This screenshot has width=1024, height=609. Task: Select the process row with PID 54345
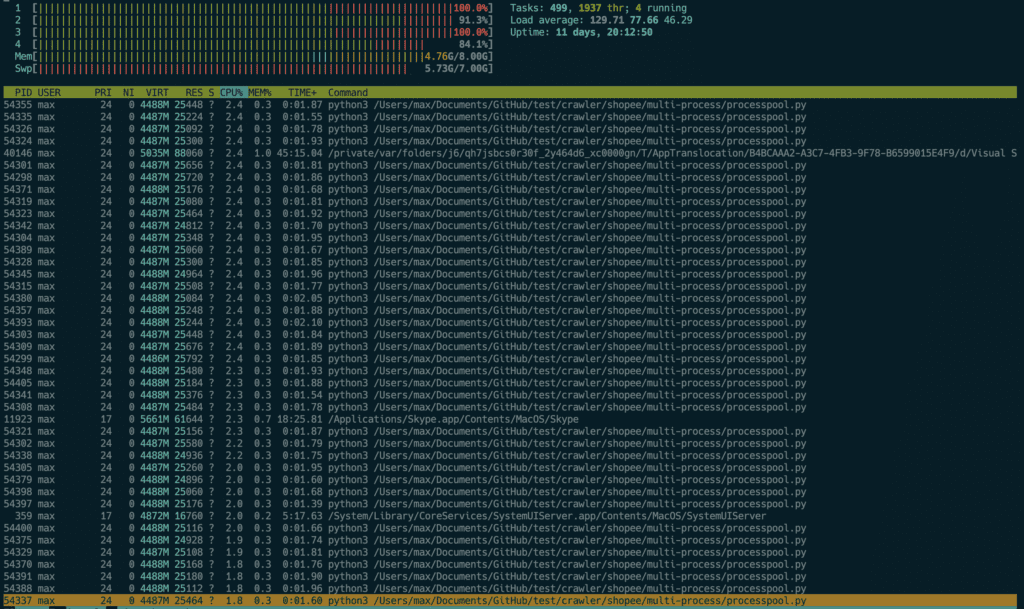(x=510, y=273)
